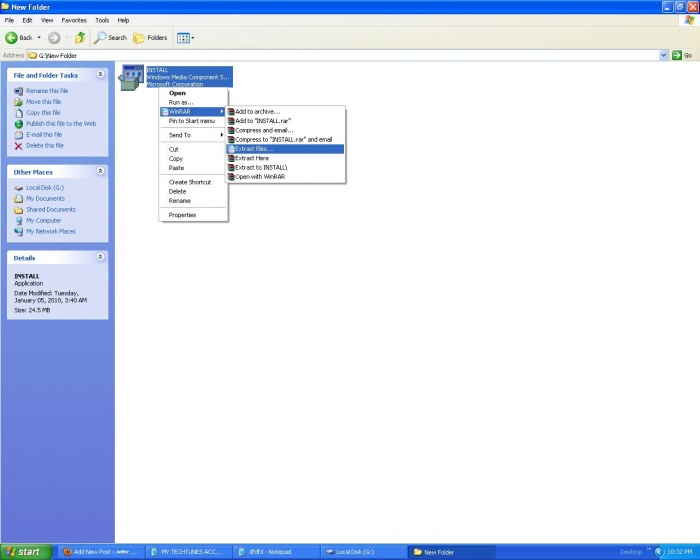Image resolution: width=700 pixels, height=560 pixels.
Task: Click the Desktop toolbar label on taskbar
Action: [631, 552]
